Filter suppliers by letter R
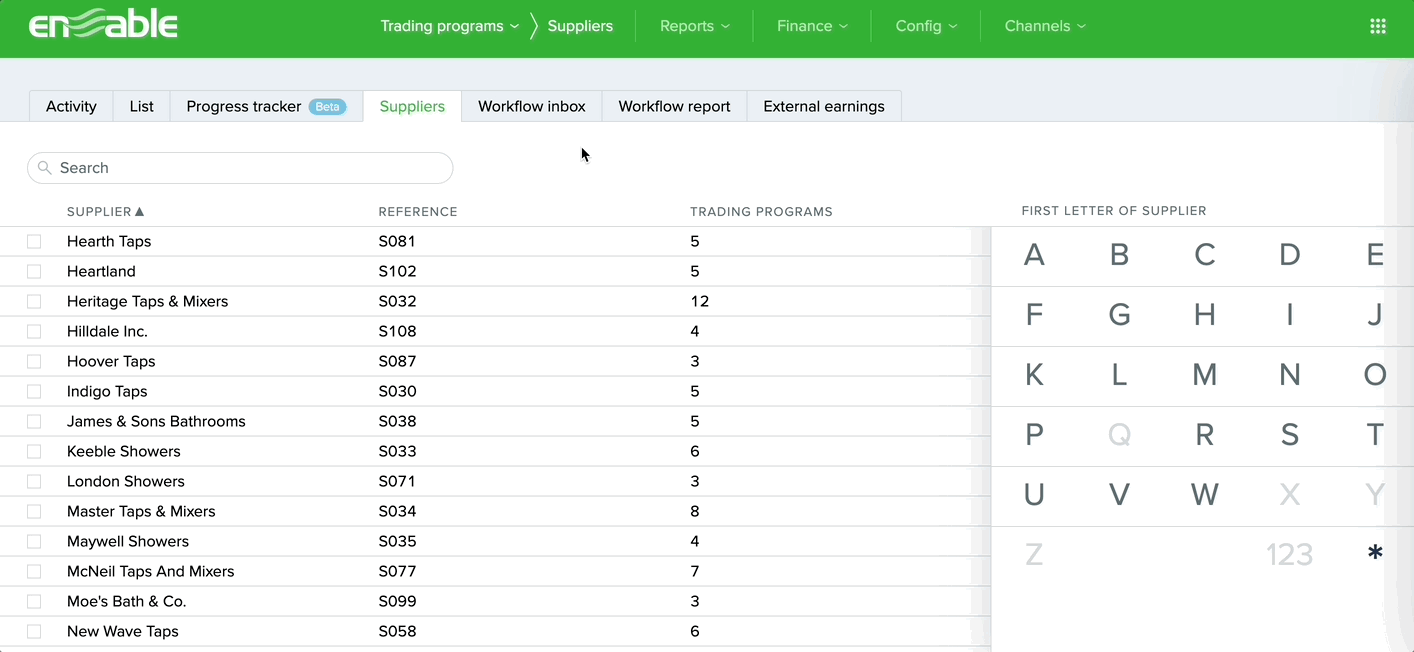 pyautogui.click(x=1205, y=435)
